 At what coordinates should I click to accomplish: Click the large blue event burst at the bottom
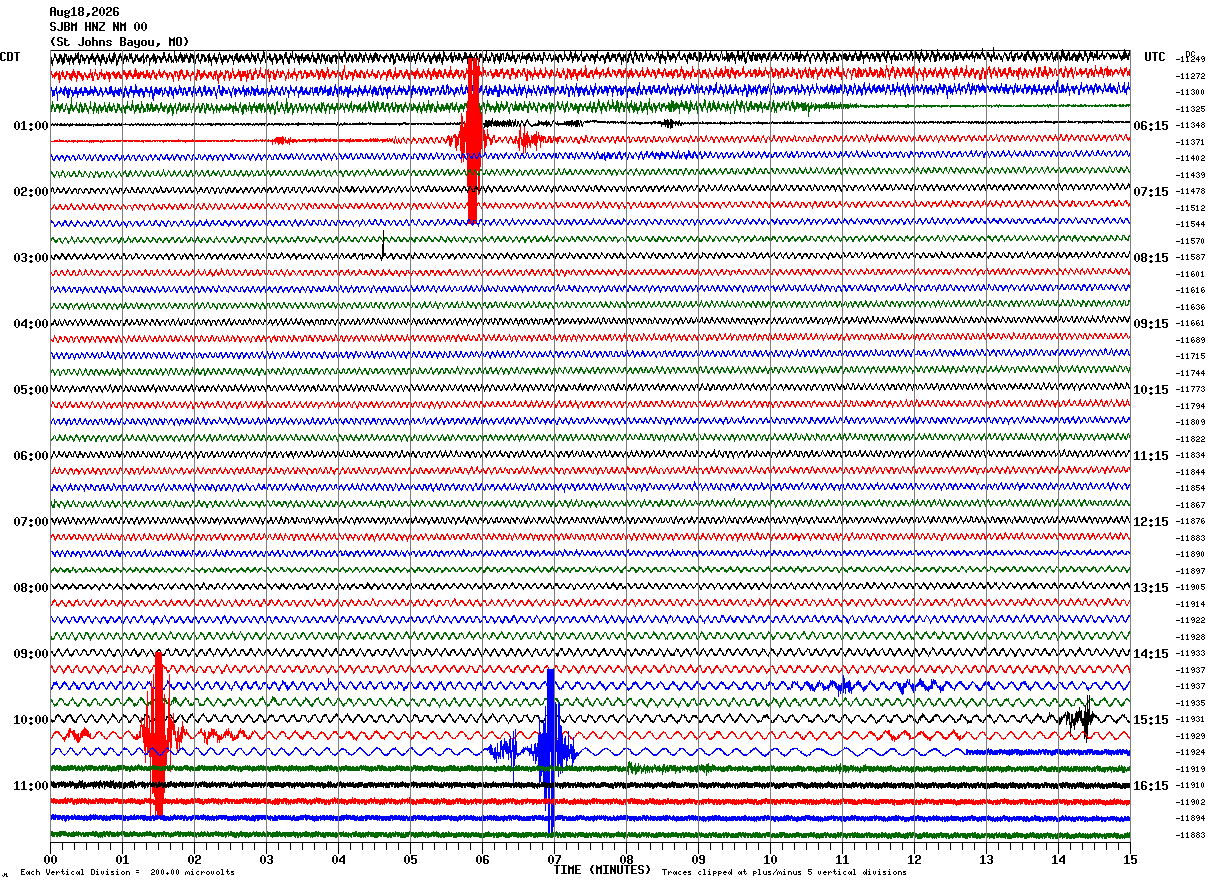[550, 751]
